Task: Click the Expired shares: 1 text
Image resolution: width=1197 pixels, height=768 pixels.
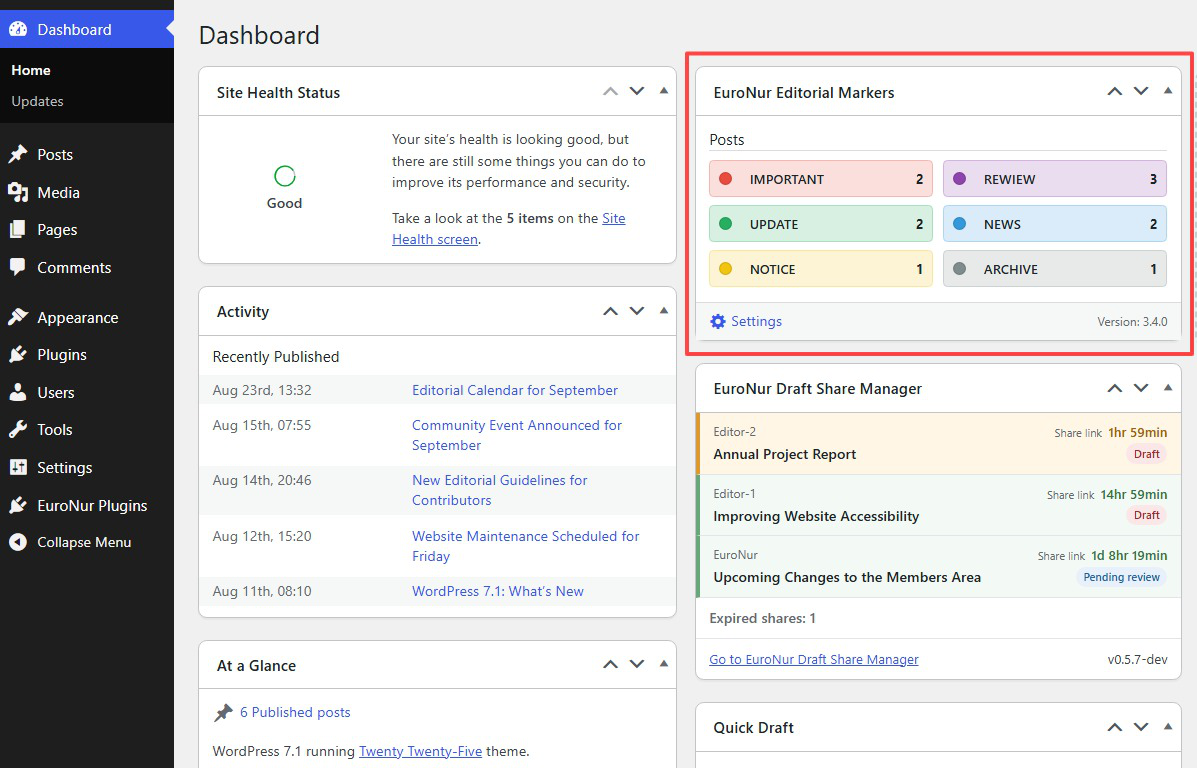Action: coord(762,618)
